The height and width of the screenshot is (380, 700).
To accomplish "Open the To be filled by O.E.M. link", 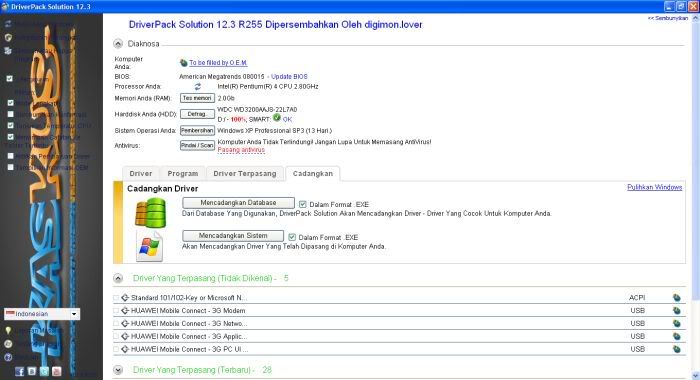I will pyautogui.click(x=218, y=63).
